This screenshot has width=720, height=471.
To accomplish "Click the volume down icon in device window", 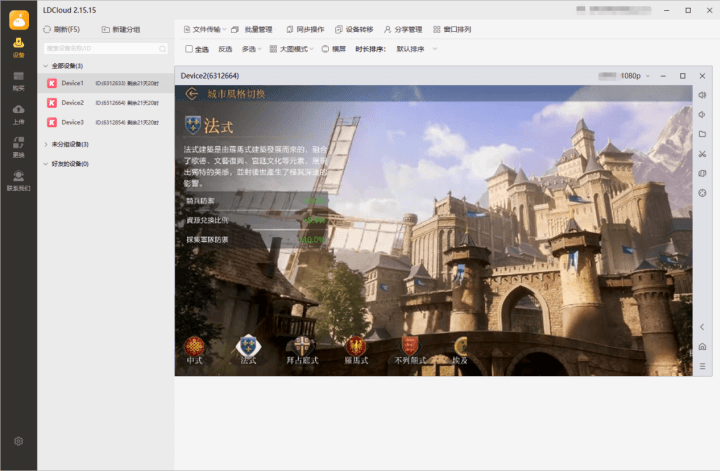I will [x=702, y=115].
